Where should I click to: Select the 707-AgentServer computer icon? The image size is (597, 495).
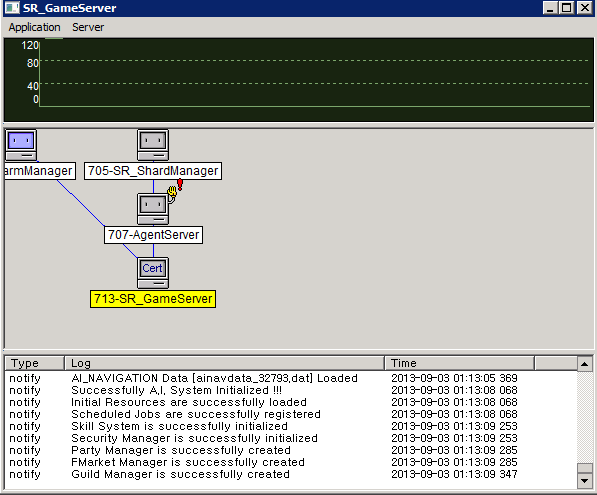coord(153,209)
